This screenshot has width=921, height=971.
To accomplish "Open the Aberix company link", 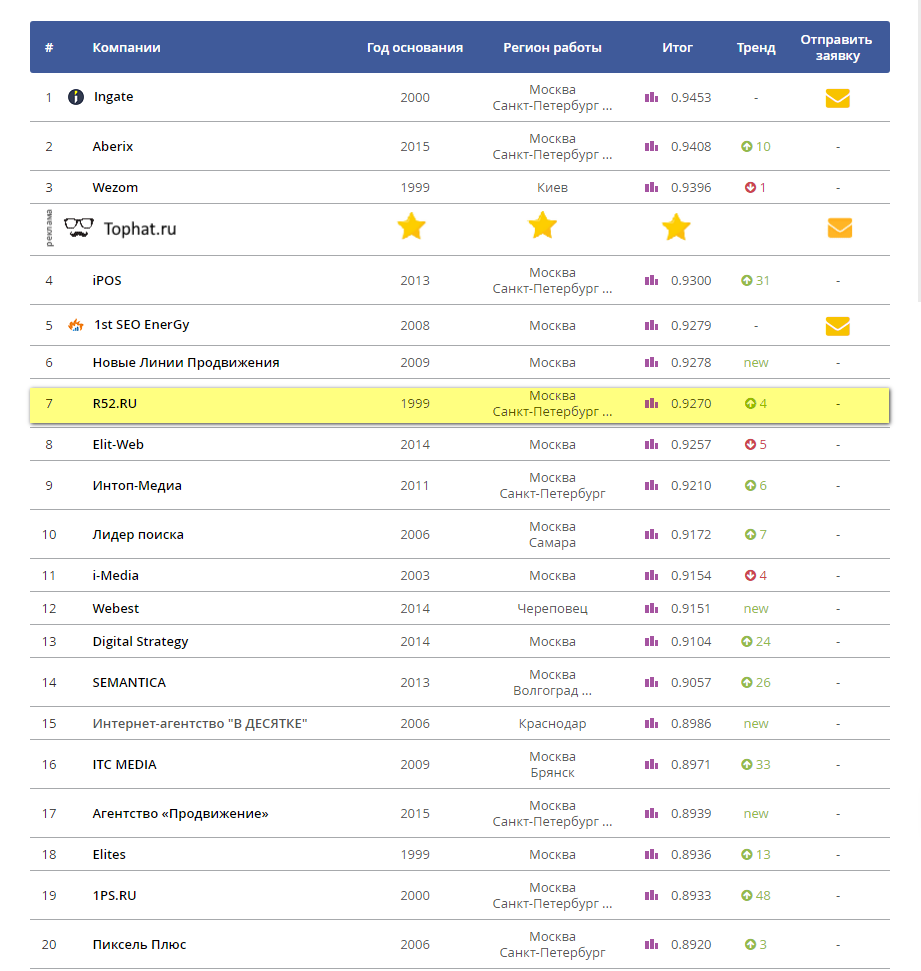I will coord(113,147).
